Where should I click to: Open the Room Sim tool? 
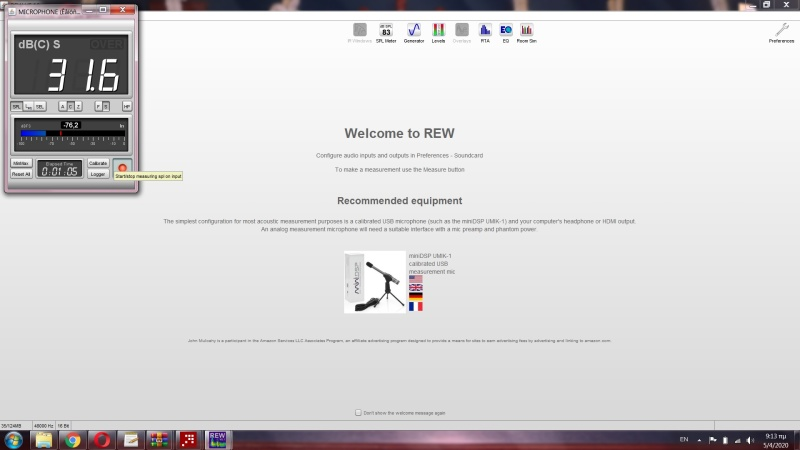(x=526, y=32)
